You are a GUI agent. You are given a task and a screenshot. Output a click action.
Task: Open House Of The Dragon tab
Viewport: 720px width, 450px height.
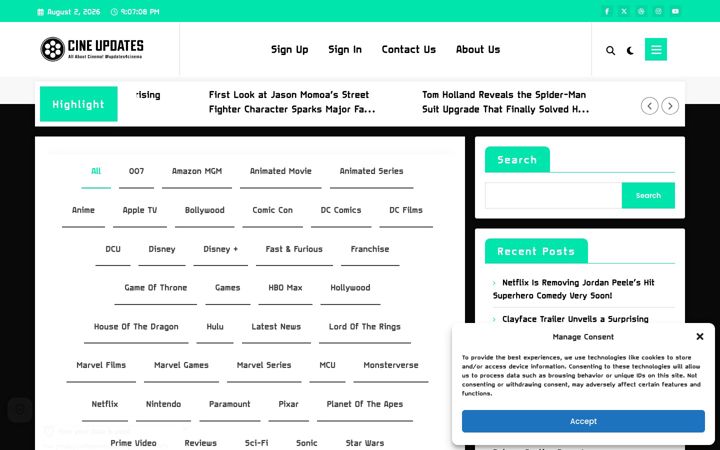pos(136,327)
